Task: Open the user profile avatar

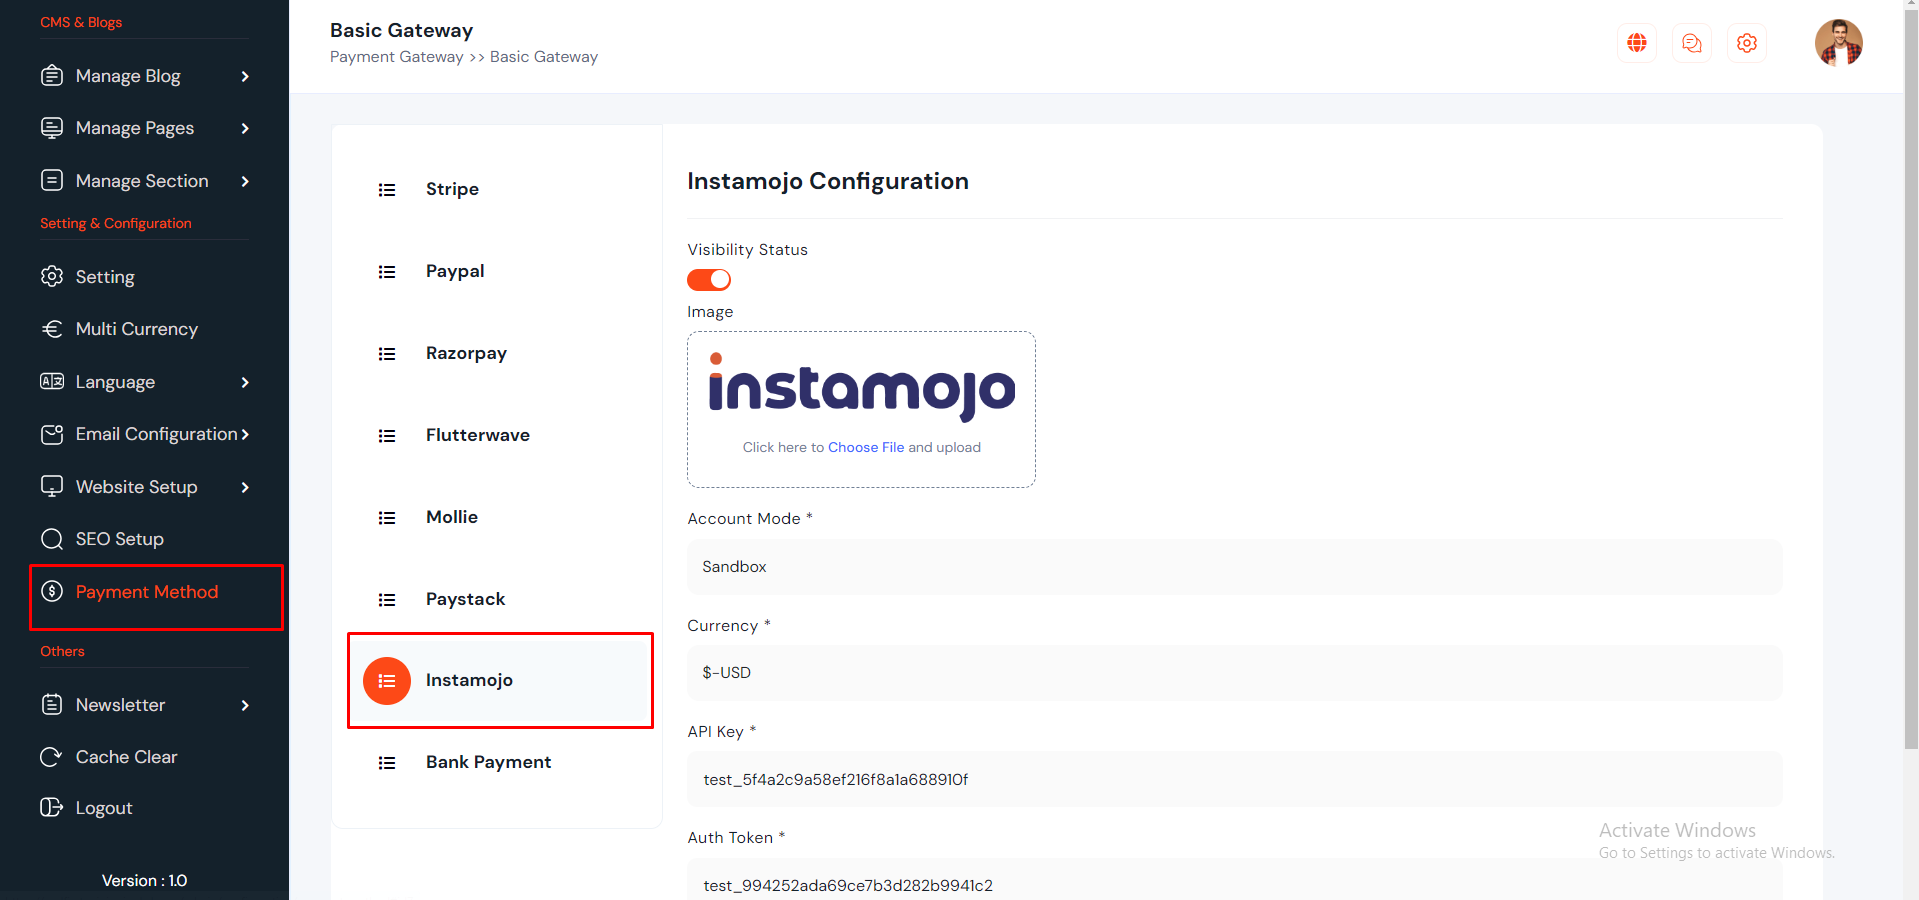Action: (x=1839, y=43)
